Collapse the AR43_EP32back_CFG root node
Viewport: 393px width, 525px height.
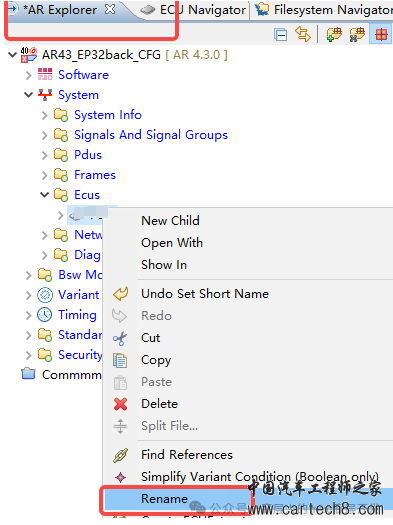(12, 55)
